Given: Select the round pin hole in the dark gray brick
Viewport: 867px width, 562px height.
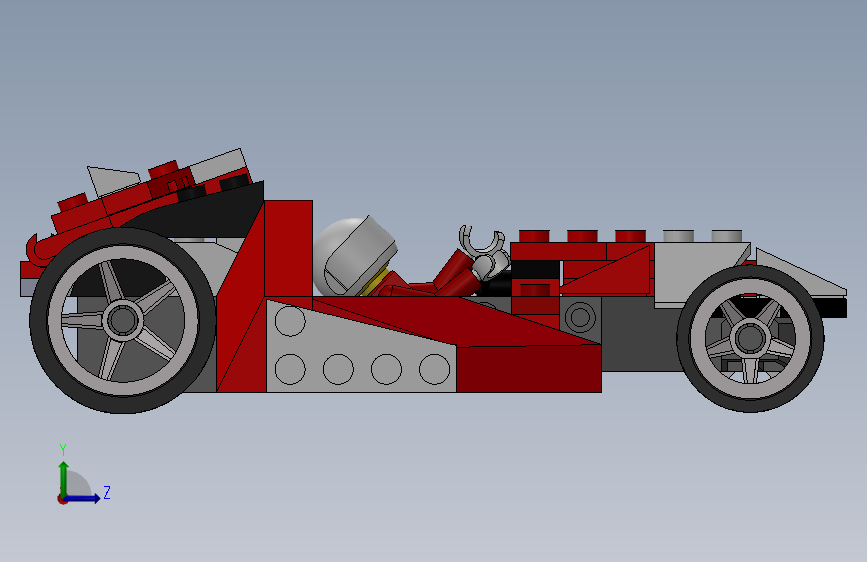Looking at the screenshot, I should [580, 317].
